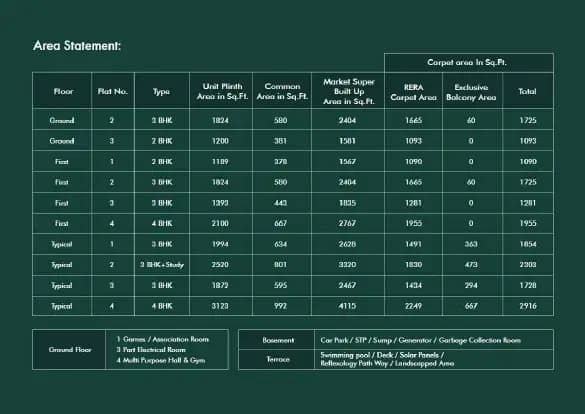Screen dimensions: 585x414
Task: Click common area value 801
Action: (x=281, y=265)
